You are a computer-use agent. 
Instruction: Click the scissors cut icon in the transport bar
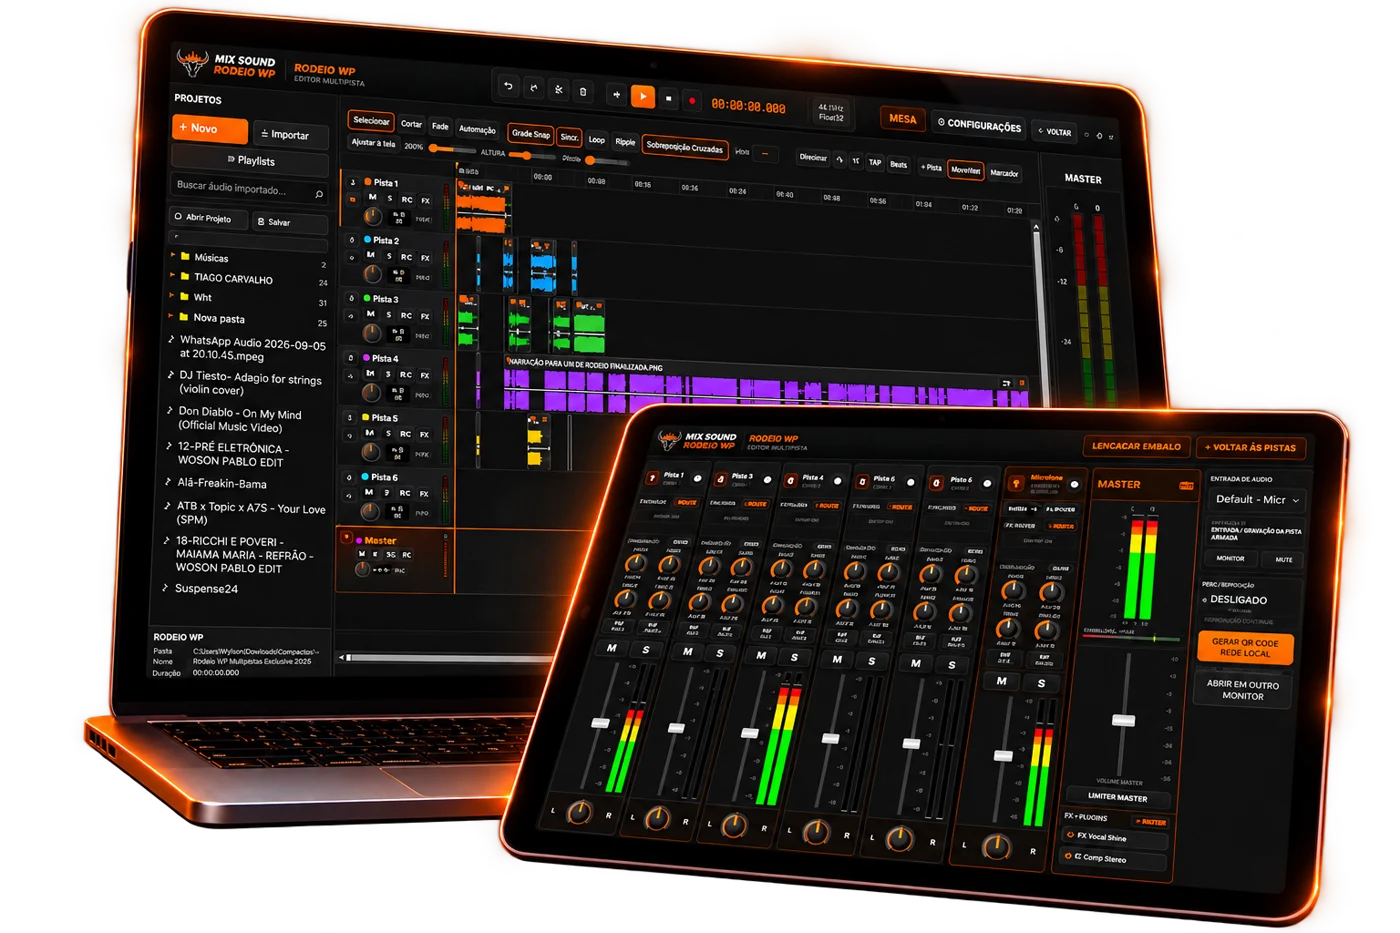click(559, 90)
